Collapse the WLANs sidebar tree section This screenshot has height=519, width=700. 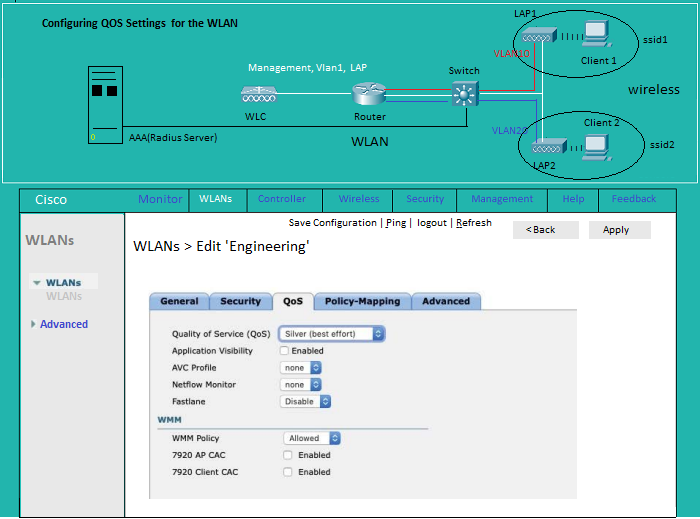pyautogui.click(x=37, y=283)
